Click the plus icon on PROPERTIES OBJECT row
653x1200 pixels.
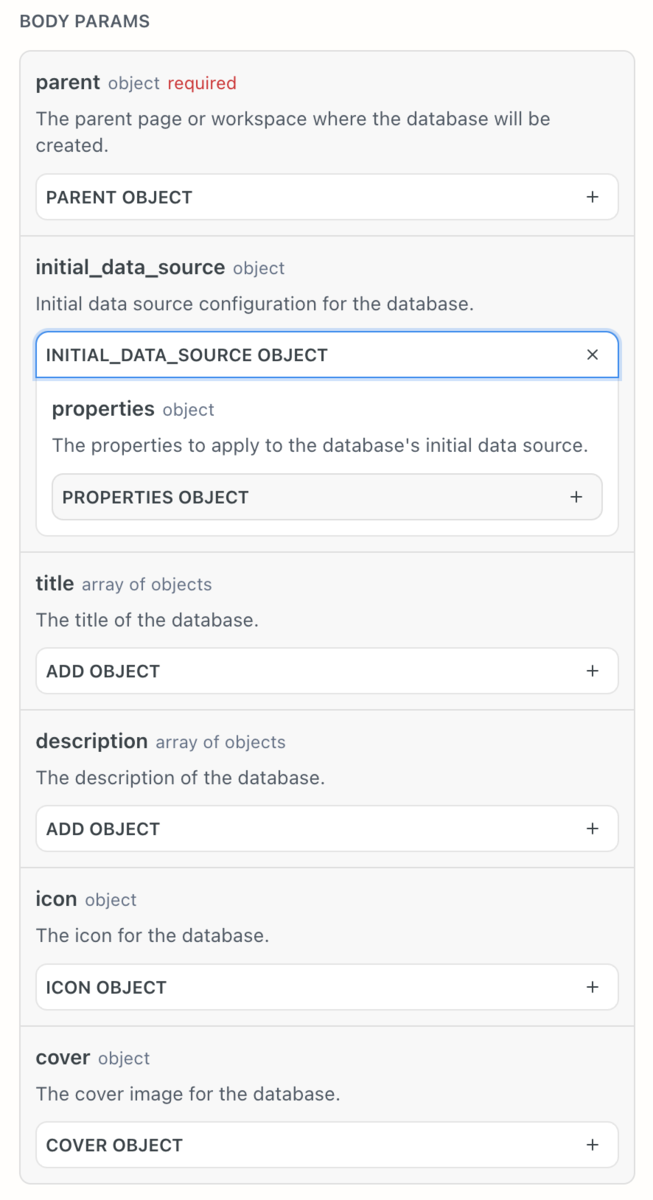point(576,497)
